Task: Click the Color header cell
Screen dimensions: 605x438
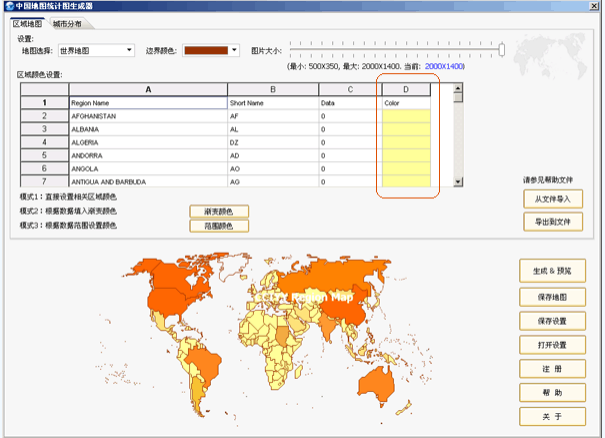Action: pos(406,103)
